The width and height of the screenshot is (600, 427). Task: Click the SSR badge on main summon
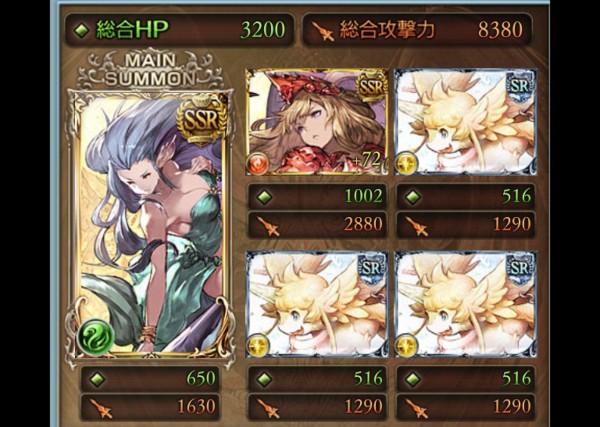pyautogui.click(x=201, y=119)
